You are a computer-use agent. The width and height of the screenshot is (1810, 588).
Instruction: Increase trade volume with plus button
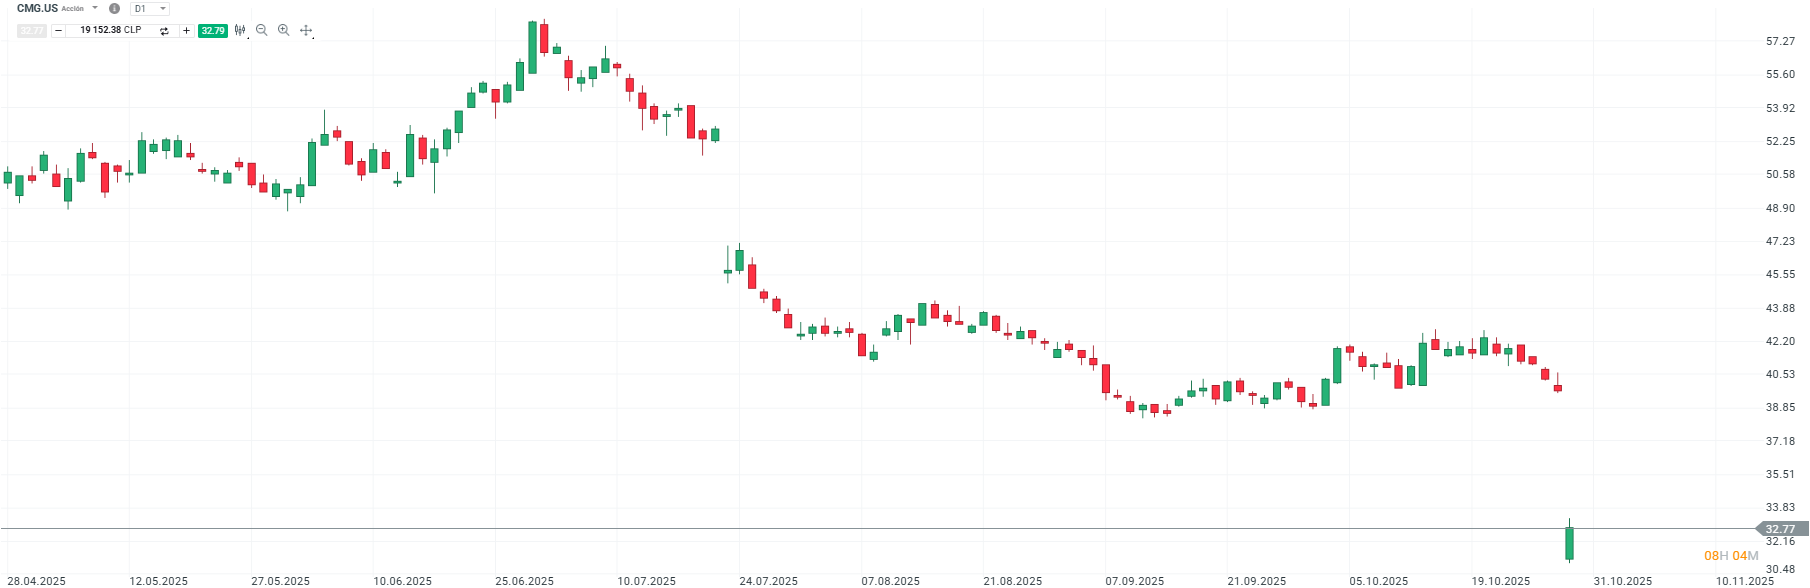[x=186, y=31]
